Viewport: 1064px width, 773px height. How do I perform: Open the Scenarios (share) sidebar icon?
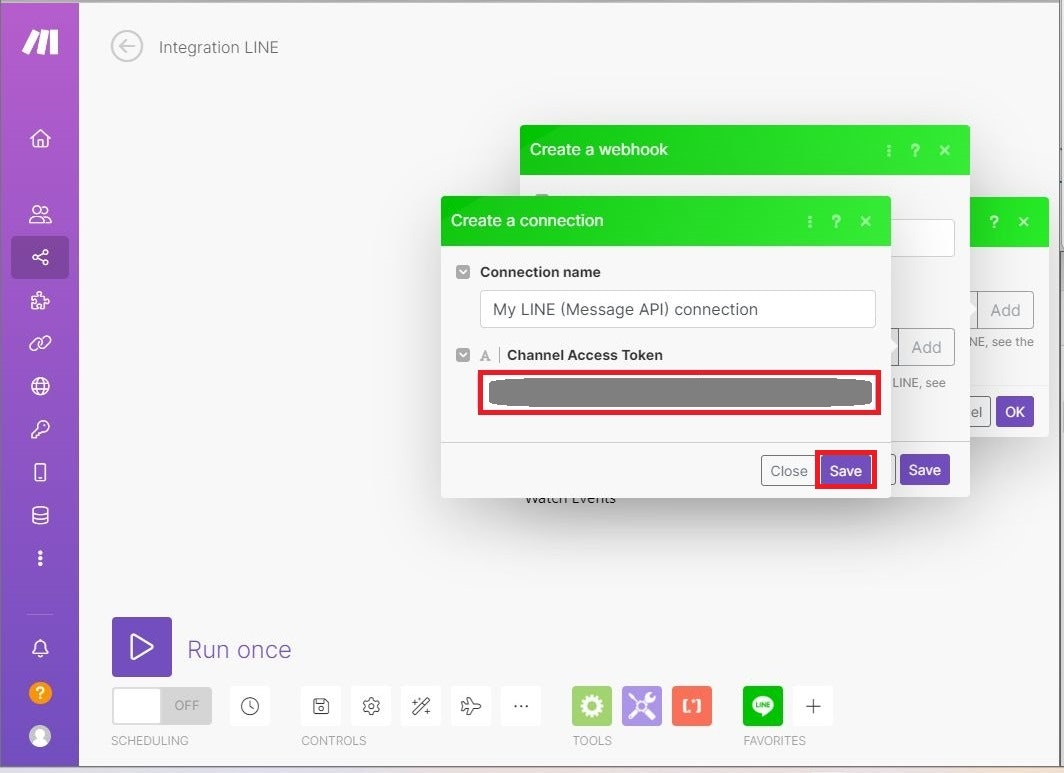(40, 257)
